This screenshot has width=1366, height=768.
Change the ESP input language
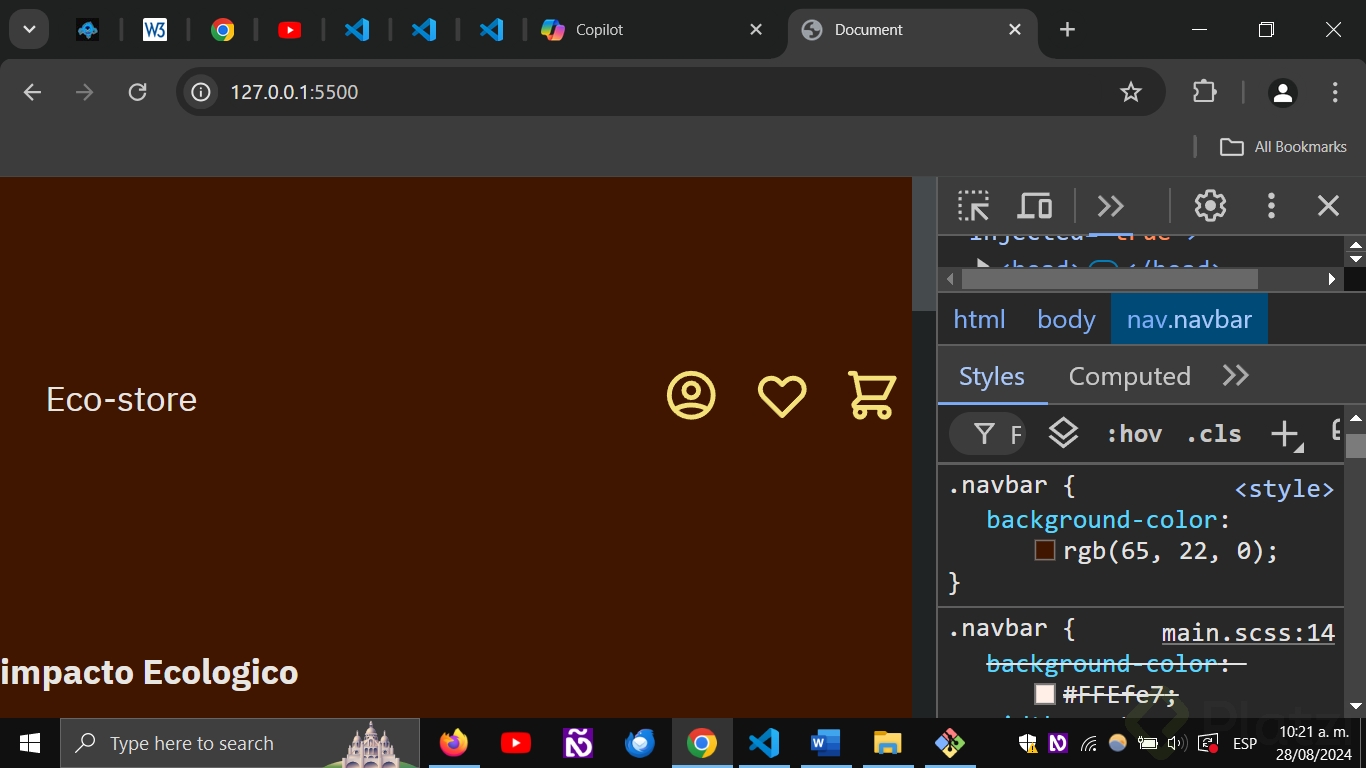tap(1245, 743)
